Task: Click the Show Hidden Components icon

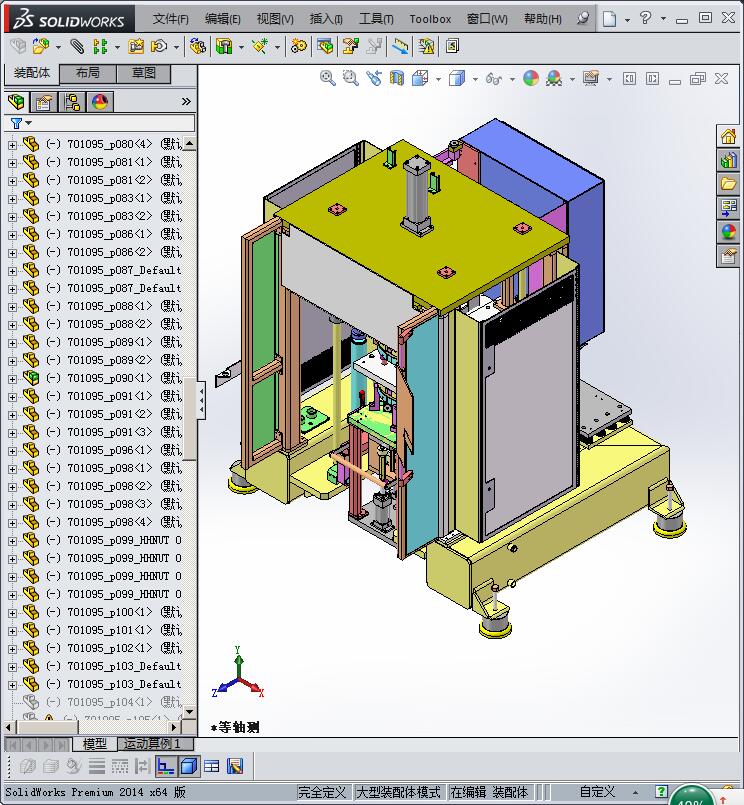Action: point(197,47)
